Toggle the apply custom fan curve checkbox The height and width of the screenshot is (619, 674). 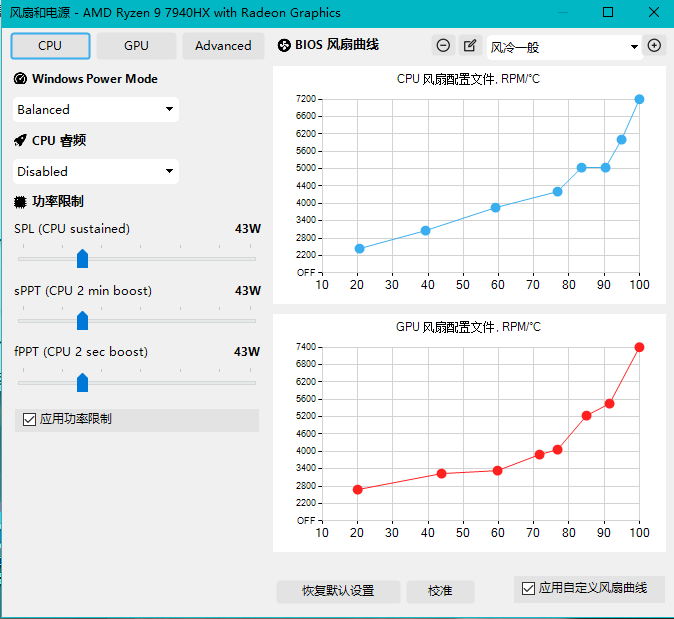pos(528,588)
